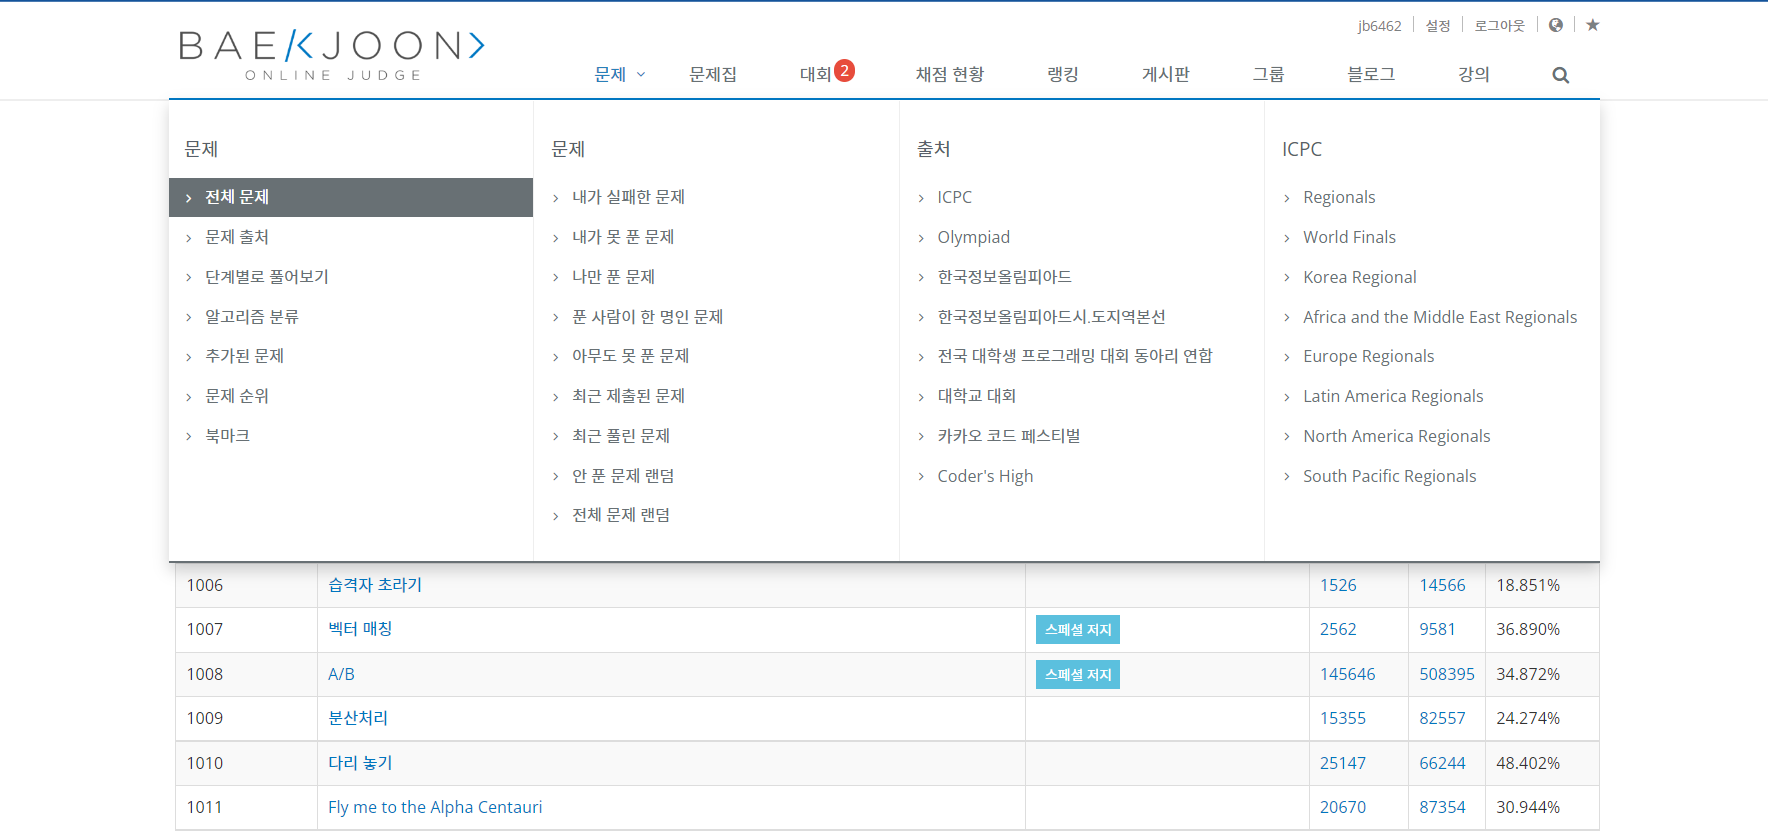Open solved count 145646 link
Image resolution: width=1768 pixels, height=831 pixels.
coord(1347,674)
